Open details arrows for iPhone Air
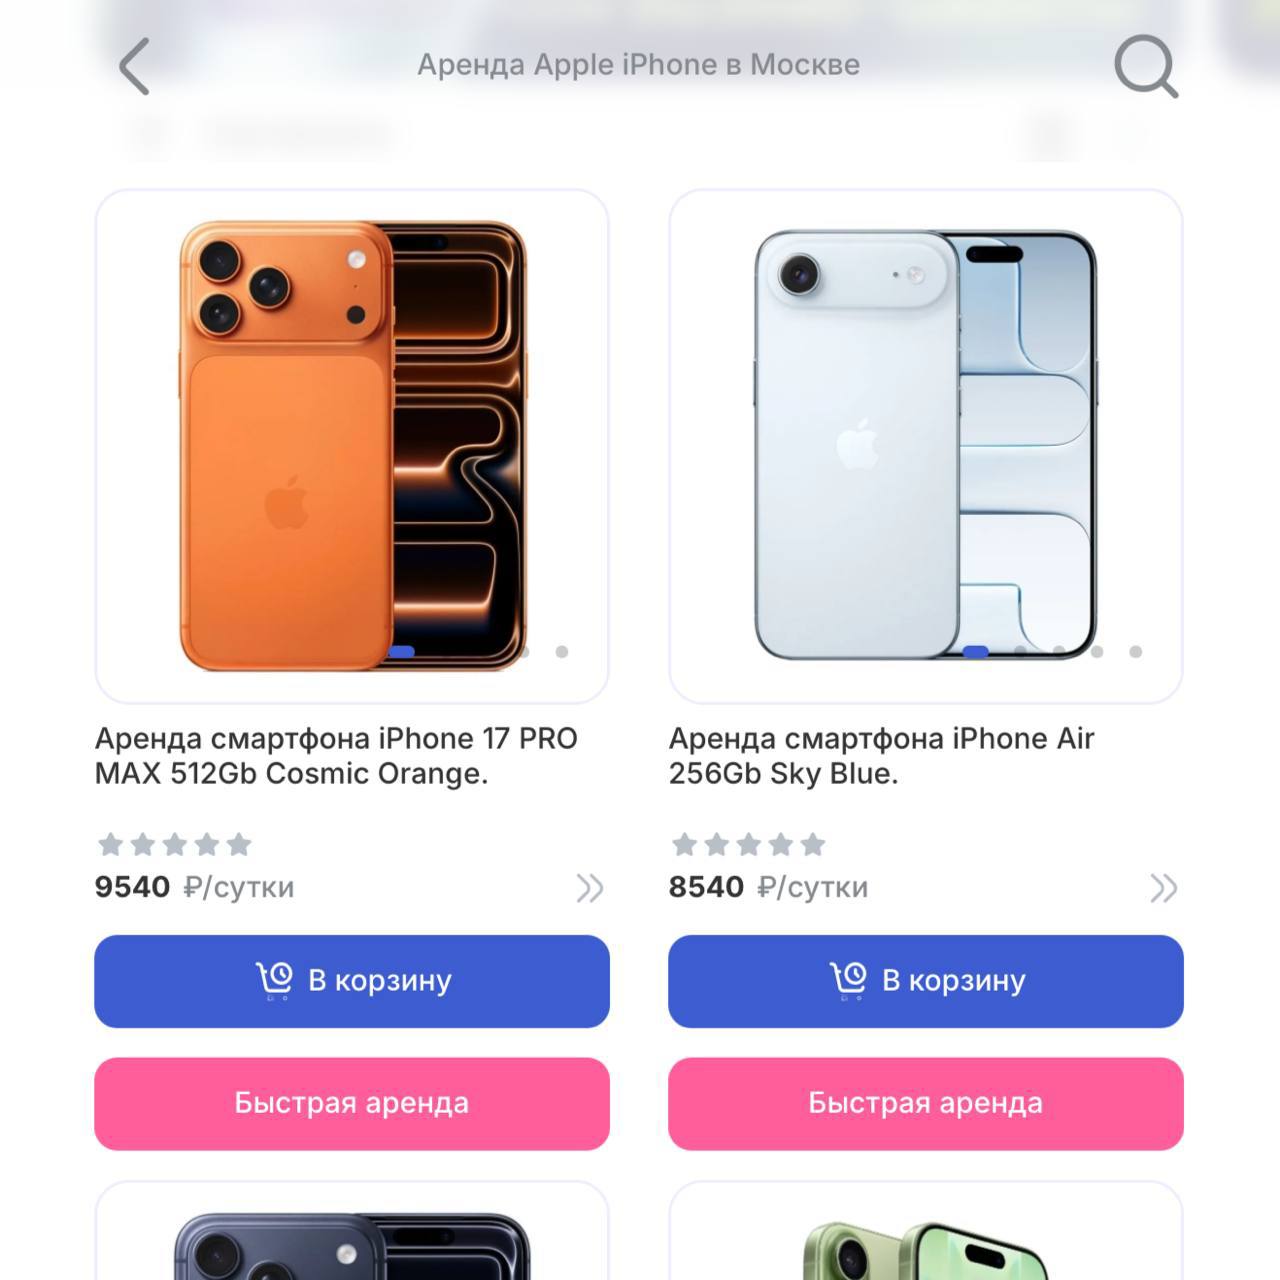The width and height of the screenshot is (1280, 1280). [1164, 888]
